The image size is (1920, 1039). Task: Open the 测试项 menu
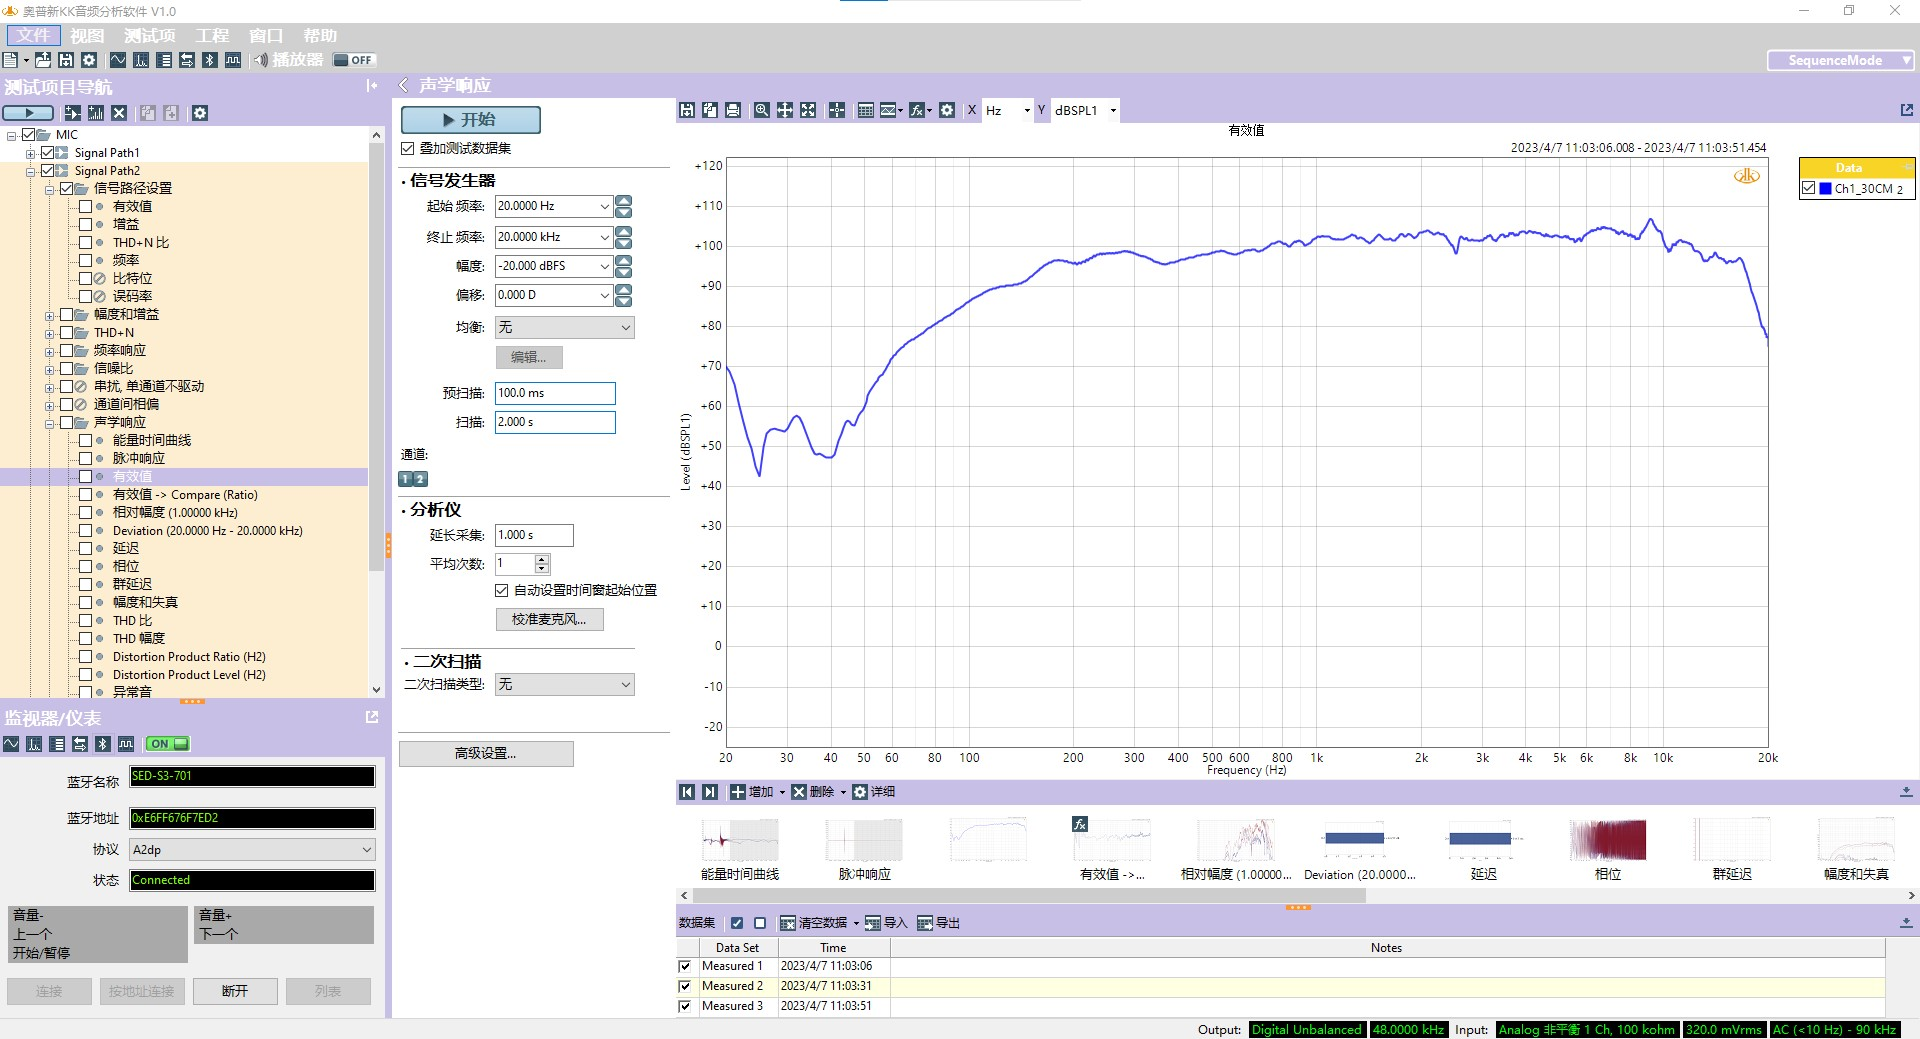(x=150, y=35)
